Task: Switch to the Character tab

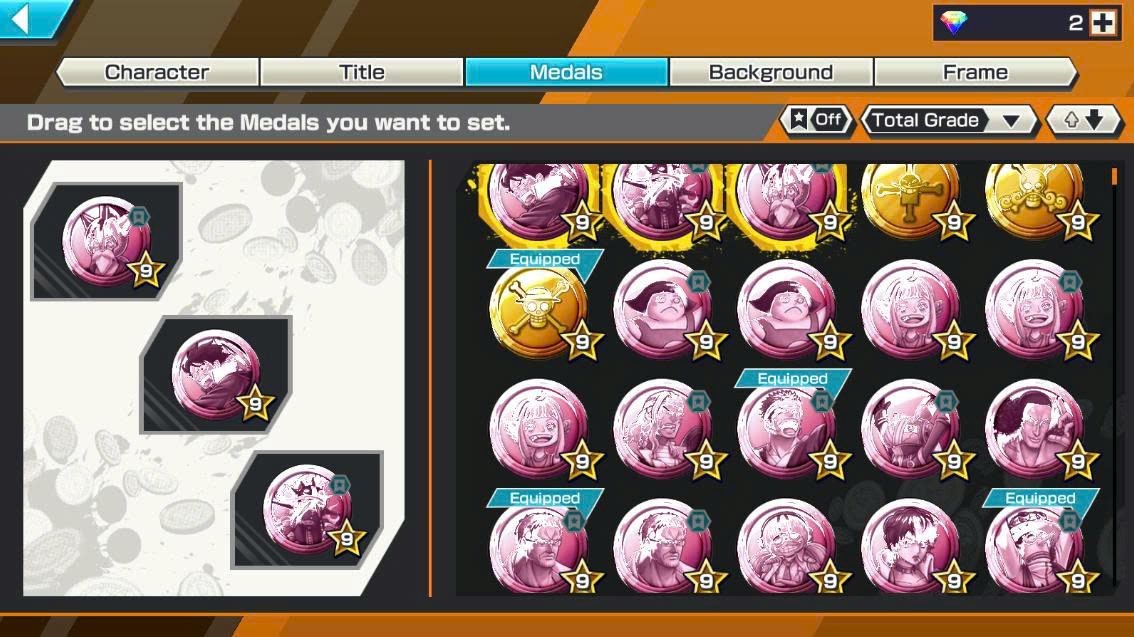Action: (x=157, y=72)
